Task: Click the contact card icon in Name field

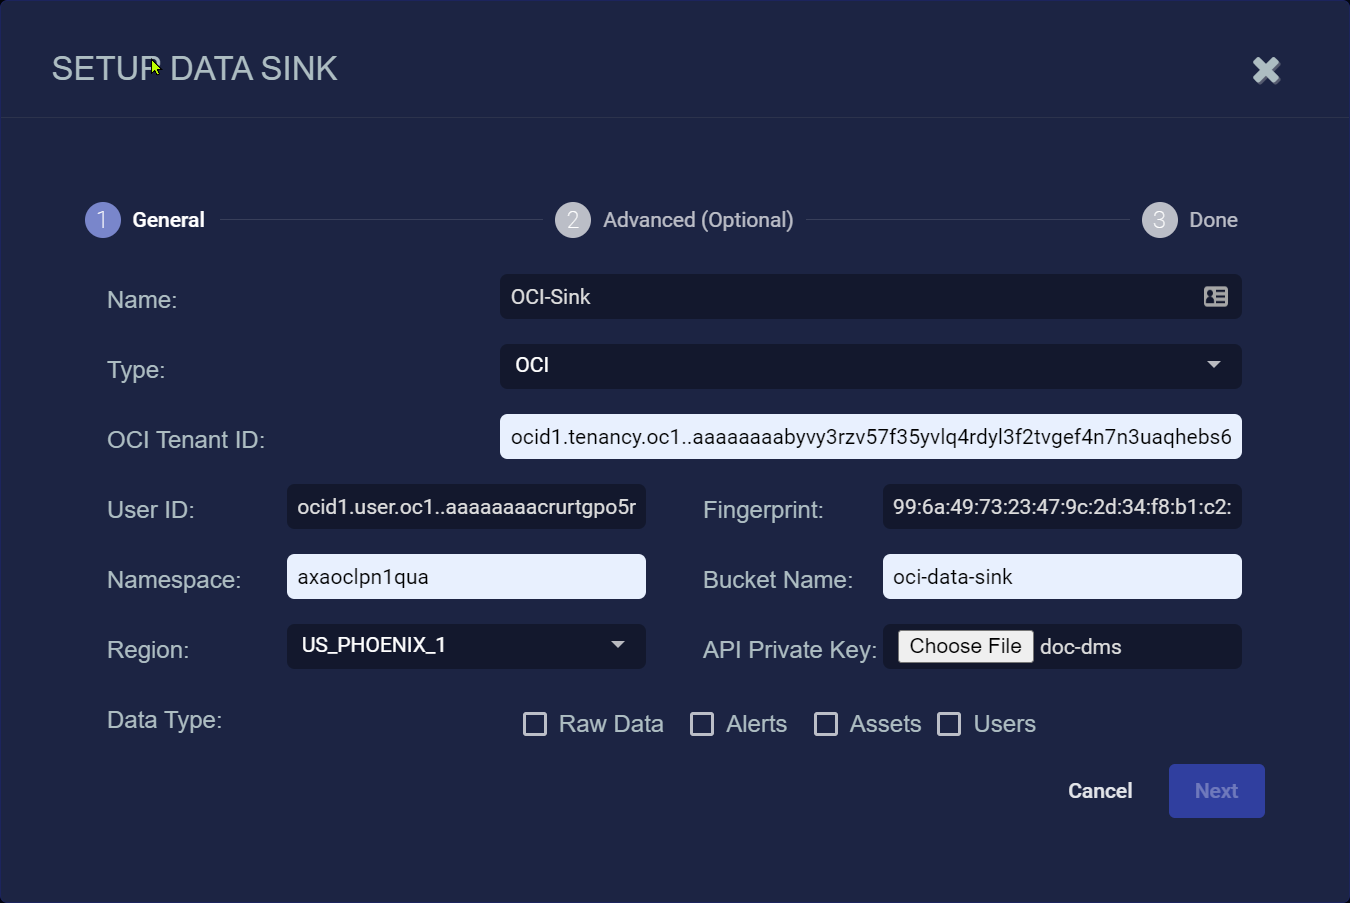Action: (x=1215, y=297)
